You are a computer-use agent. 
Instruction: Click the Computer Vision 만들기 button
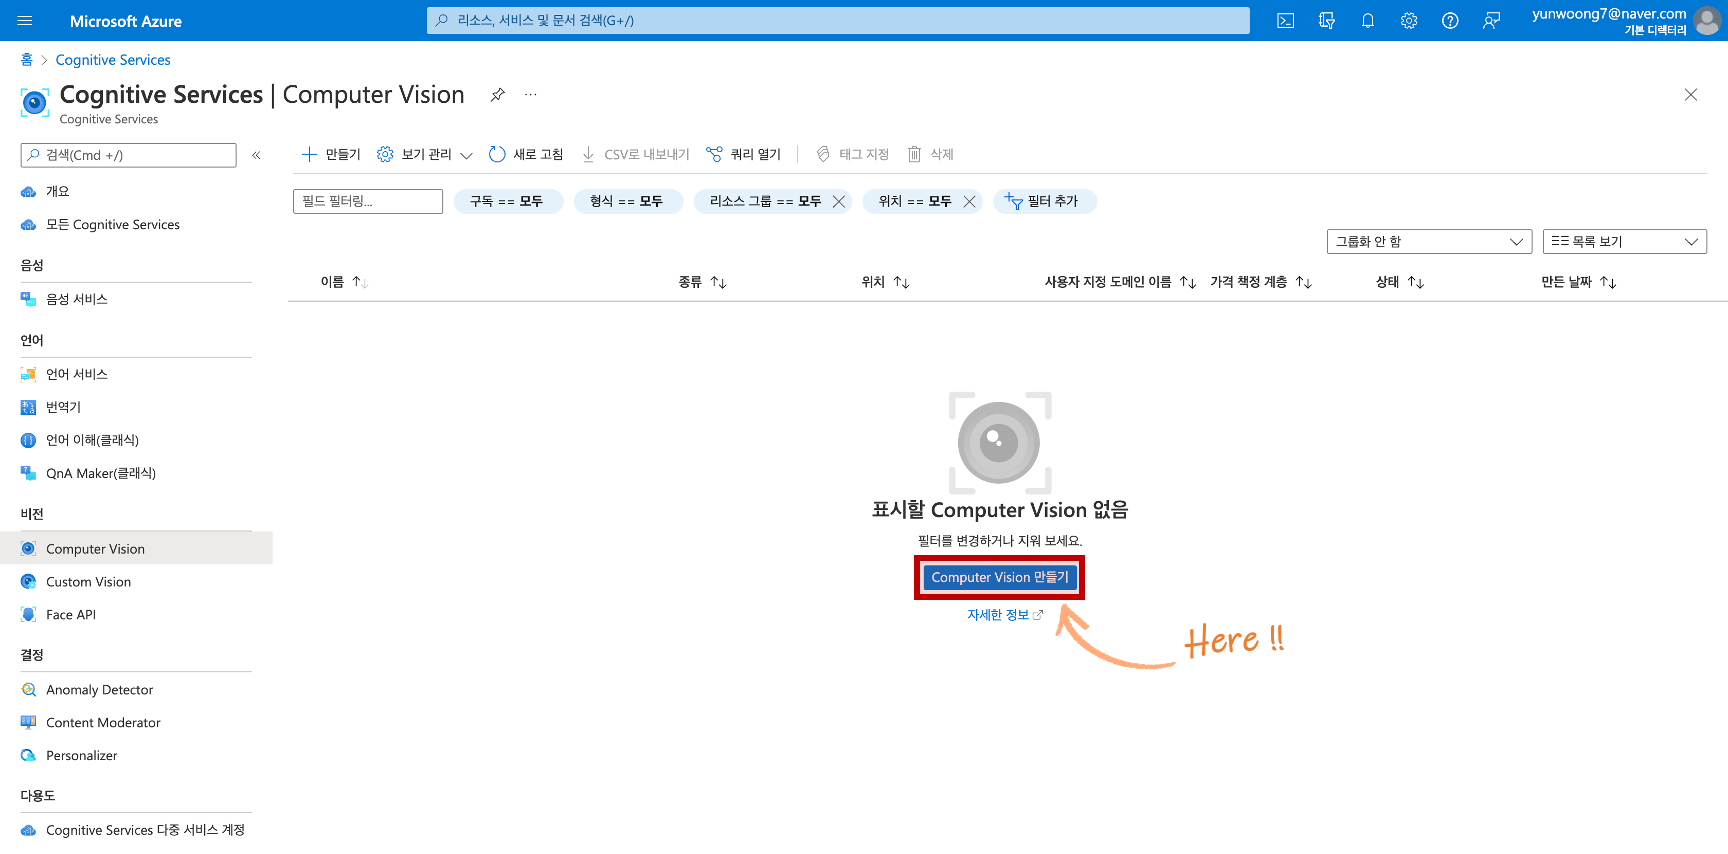coord(1000,577)
